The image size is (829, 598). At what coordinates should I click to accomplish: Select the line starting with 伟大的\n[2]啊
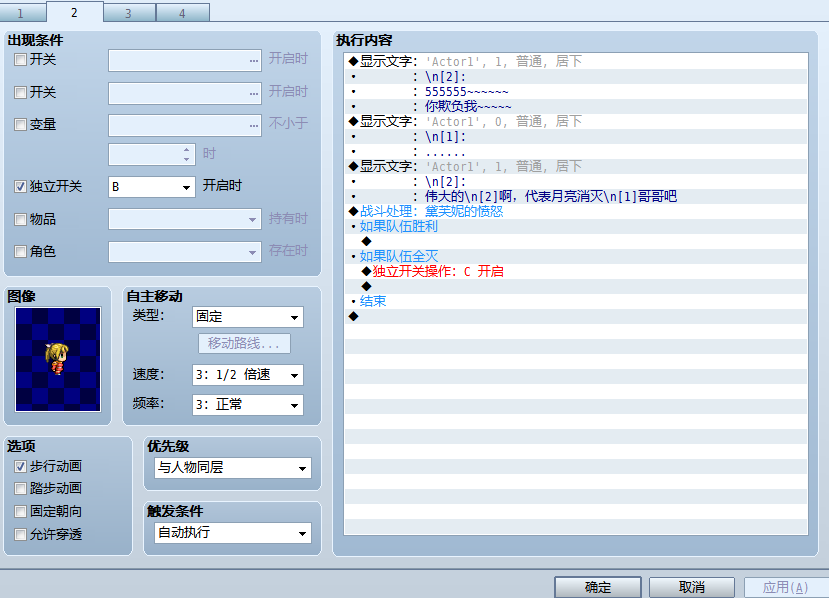tap(576, 197)
